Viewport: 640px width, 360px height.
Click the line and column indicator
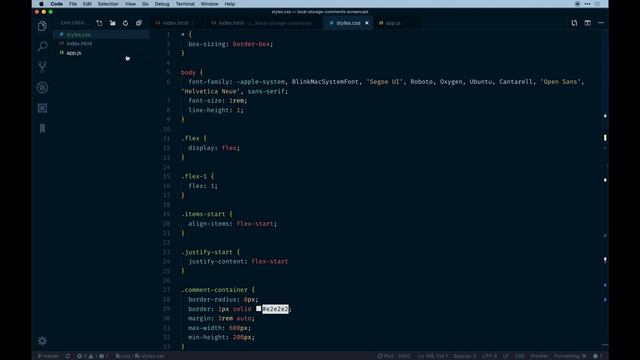[x=433, y=356]
